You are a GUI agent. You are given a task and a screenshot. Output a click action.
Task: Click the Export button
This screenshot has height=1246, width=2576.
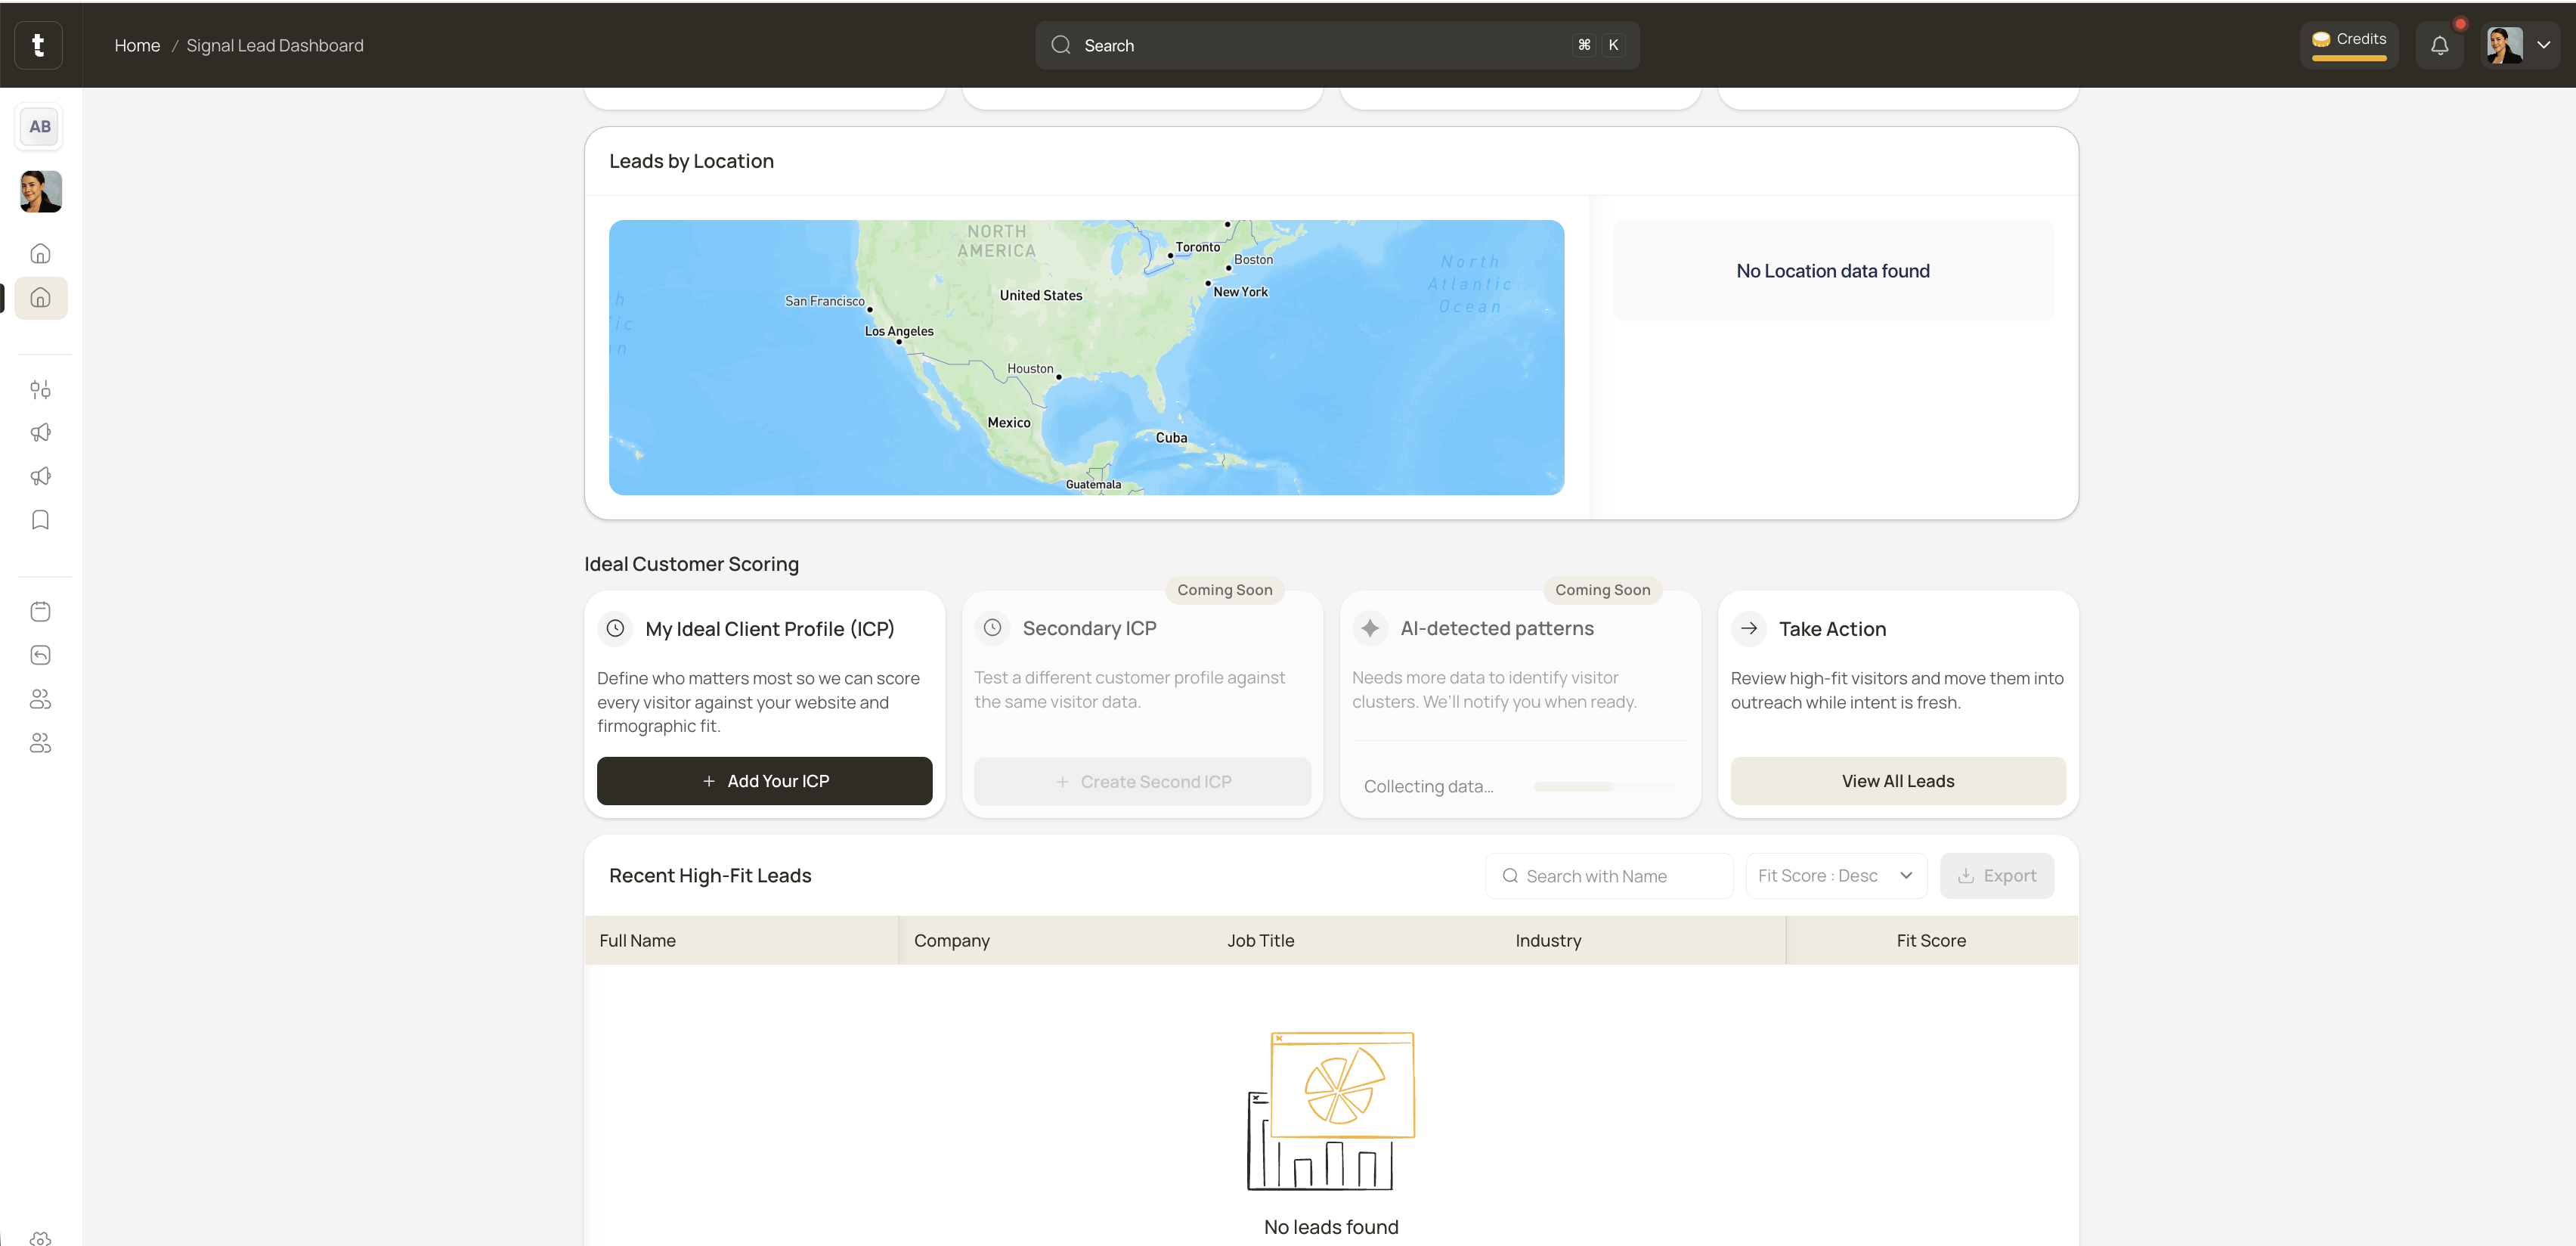pyautogui.click(x=1997, y=876)
